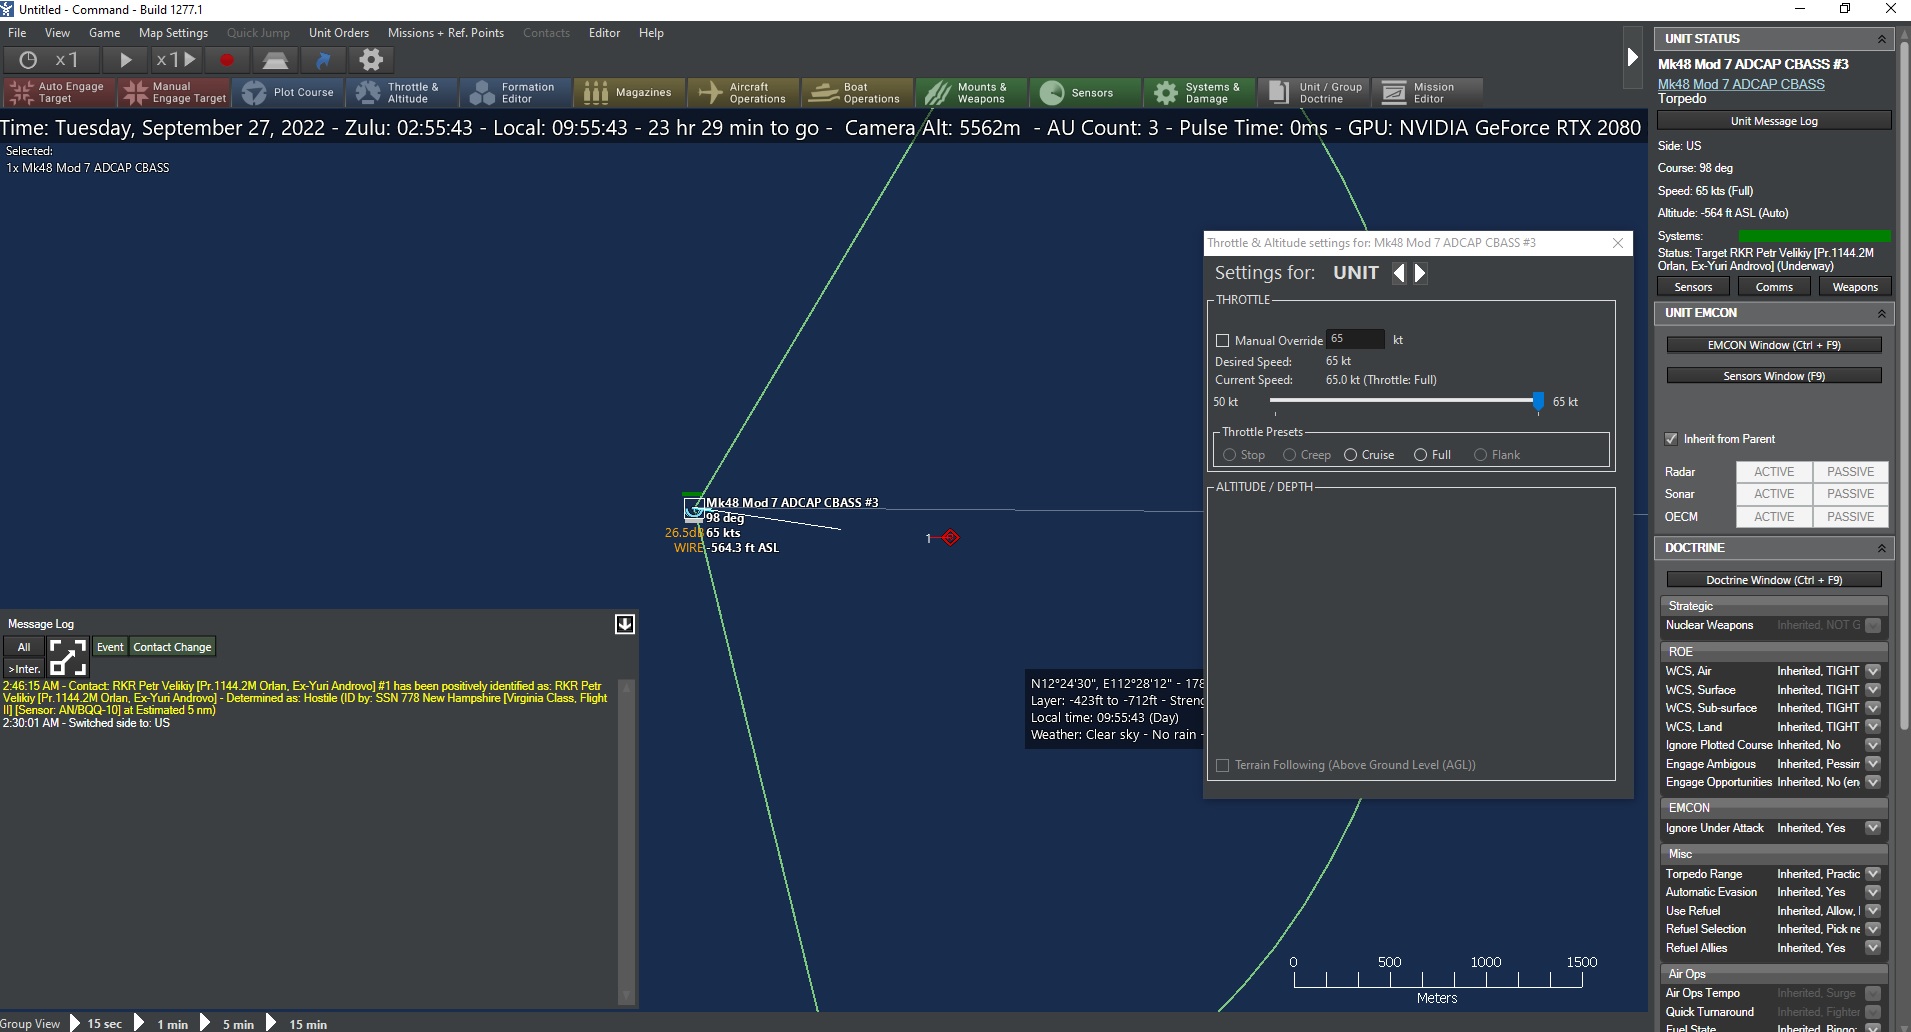Open the Ignore Plotted Course dropdown

point(1873,745)
